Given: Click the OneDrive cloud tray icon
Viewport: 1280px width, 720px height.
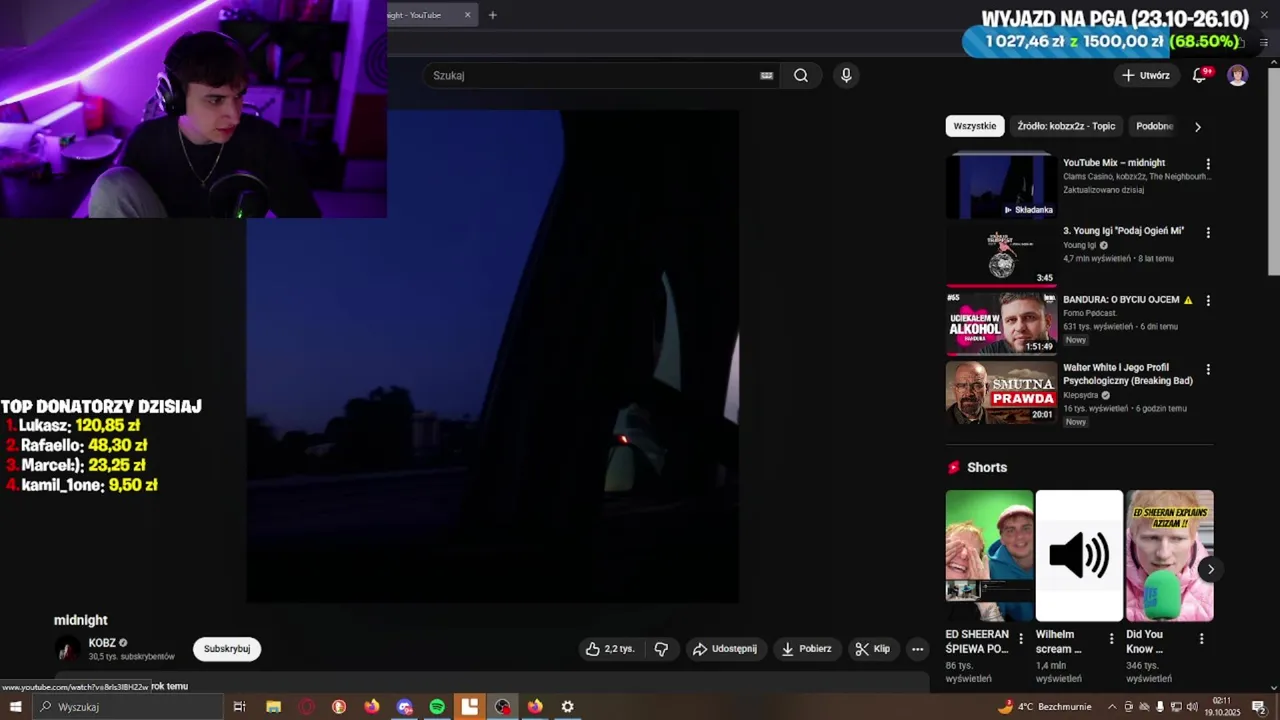Looking at the screenshot, I should tap(1144, 707).
